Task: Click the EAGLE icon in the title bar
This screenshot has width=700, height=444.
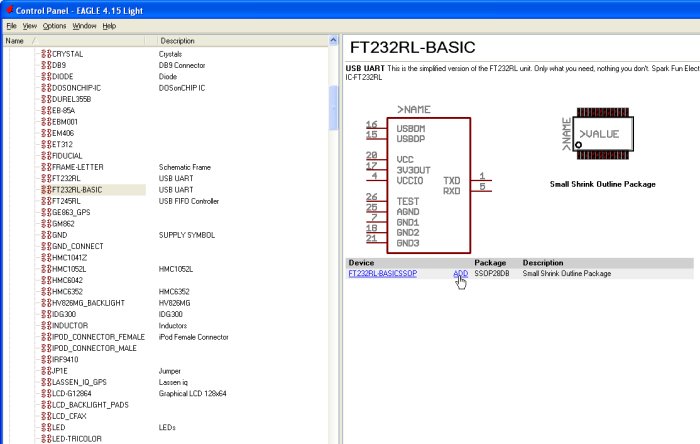Action: point(9,10)
